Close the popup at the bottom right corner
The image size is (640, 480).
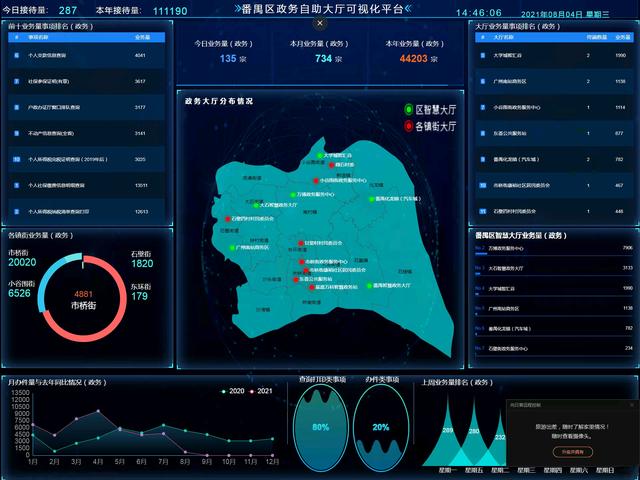632,404
